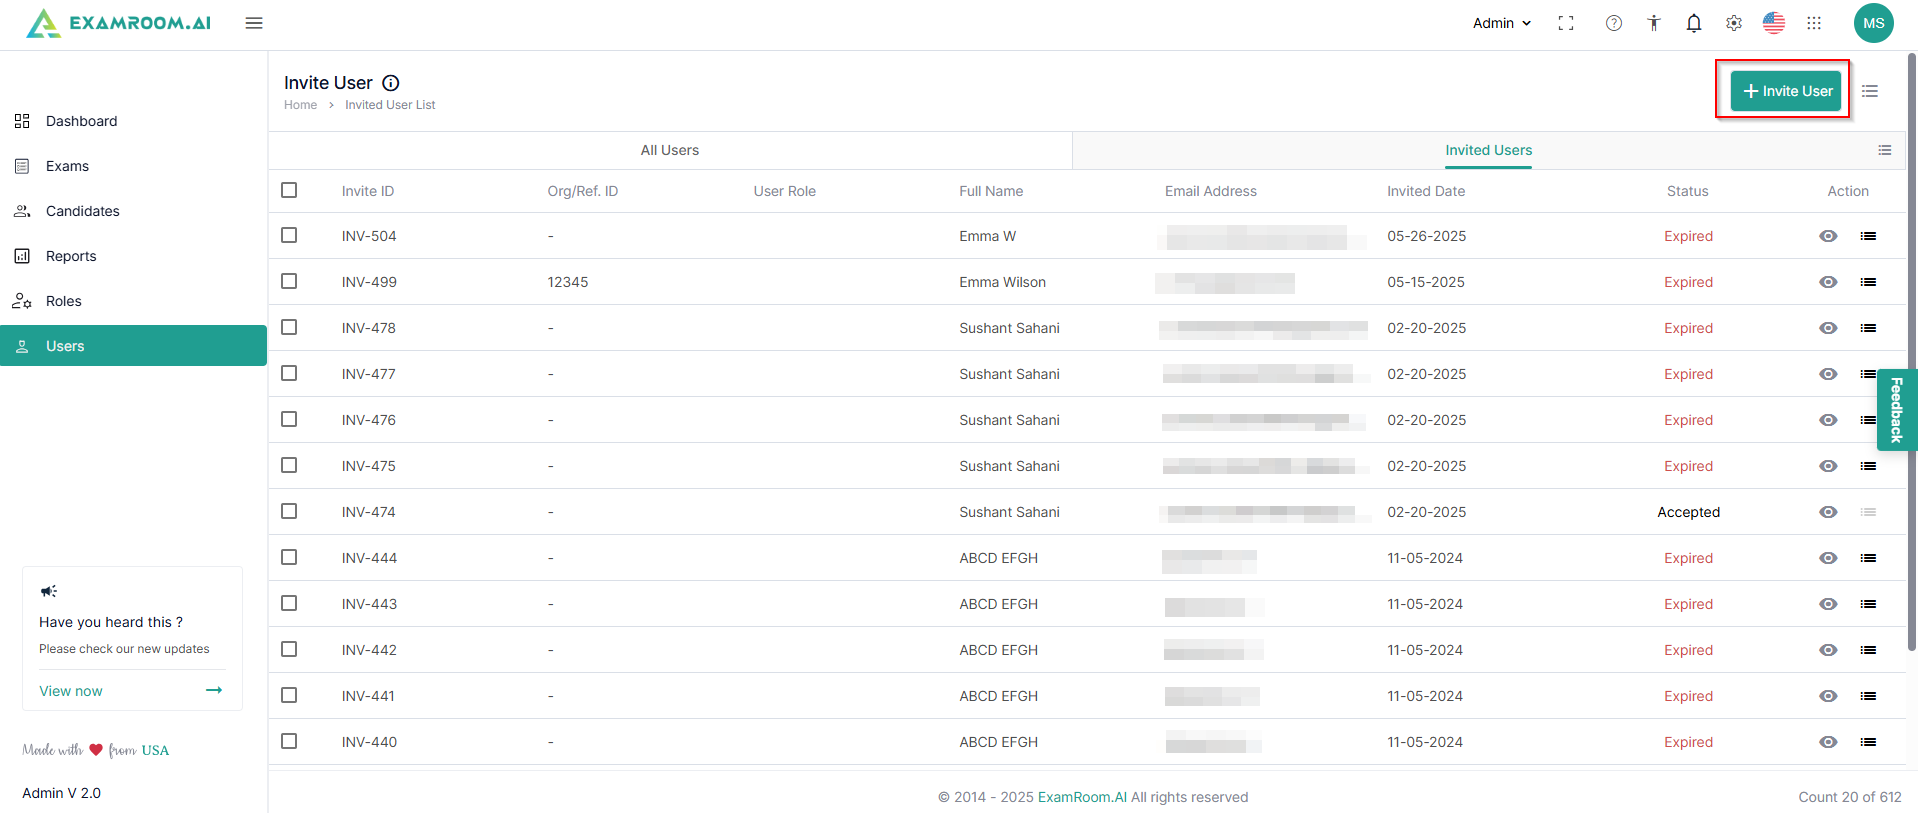
Task: Check the box for INV-504
Action: pyautogui.click(x=289, y=235)
